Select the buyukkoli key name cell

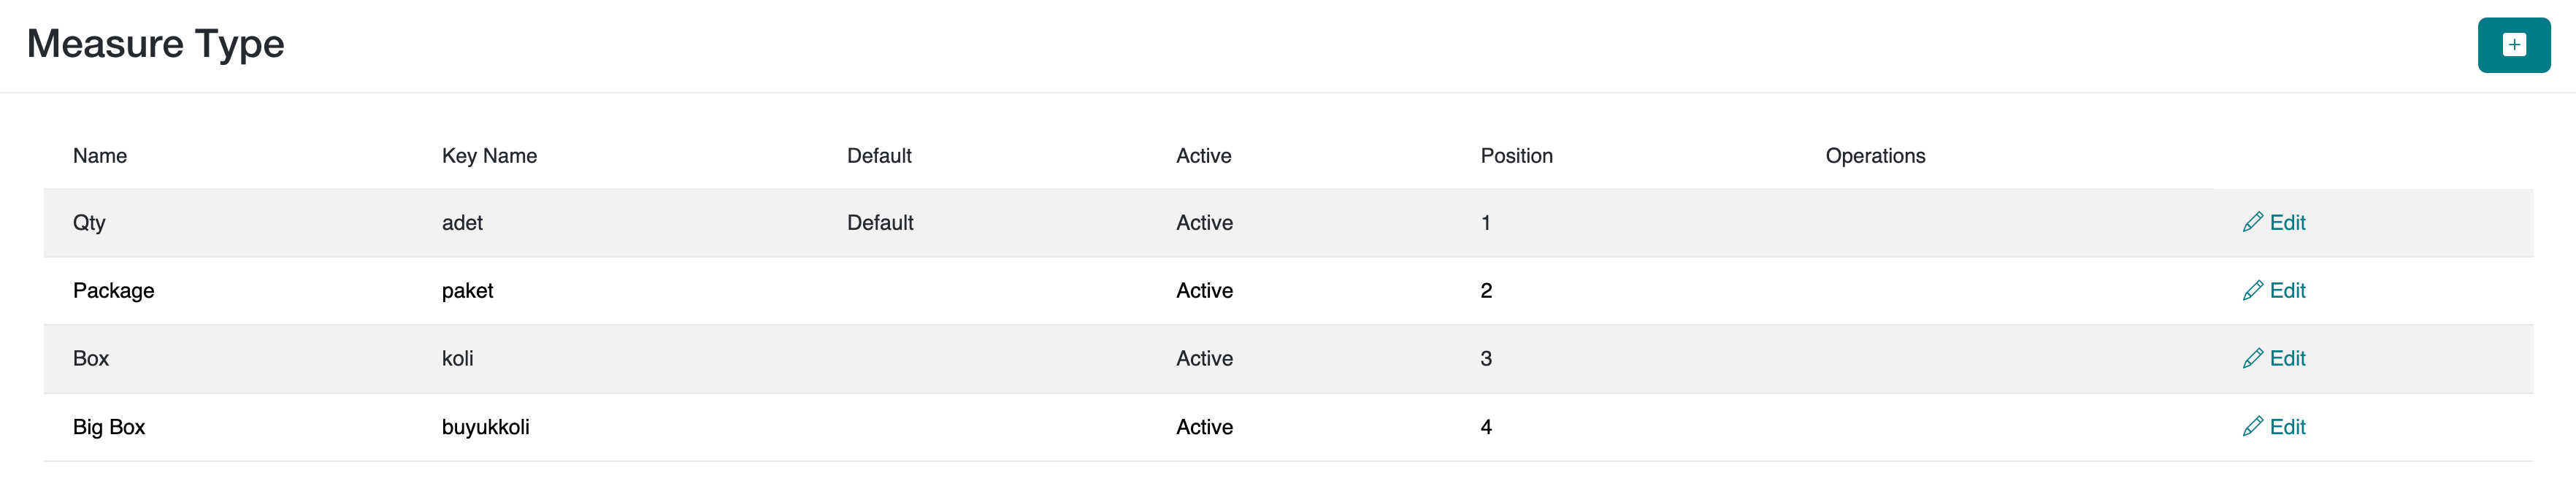click(485, 427)
